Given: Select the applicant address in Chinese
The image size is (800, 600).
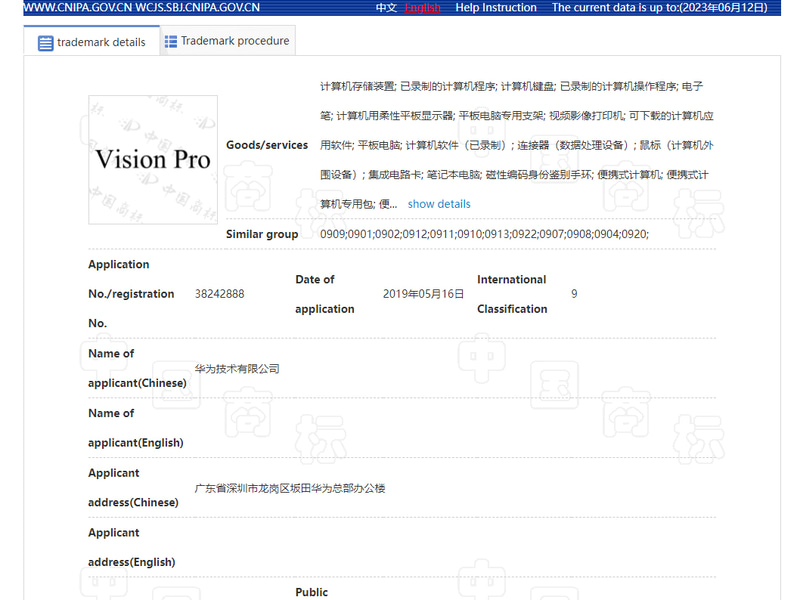Looking at the screenshot, I should 290,488.
